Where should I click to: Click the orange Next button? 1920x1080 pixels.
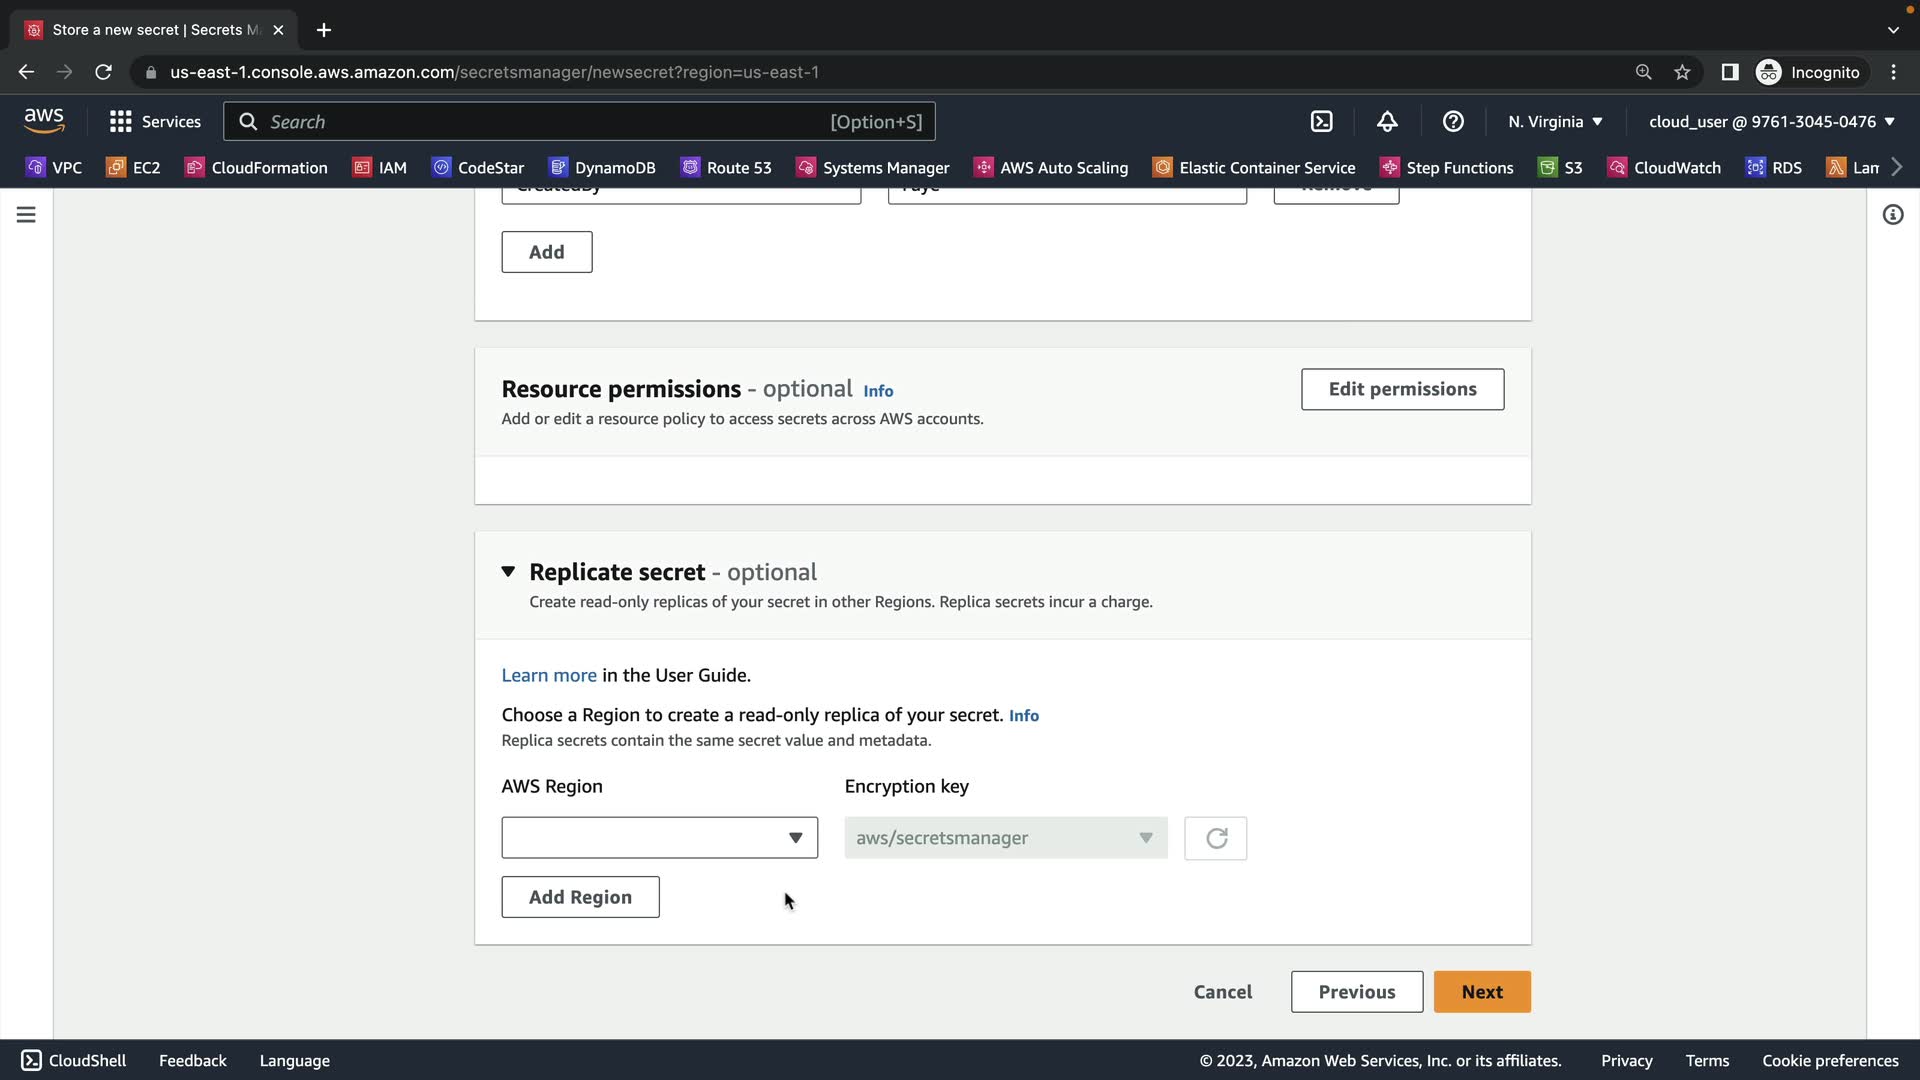click(1481, 992)
